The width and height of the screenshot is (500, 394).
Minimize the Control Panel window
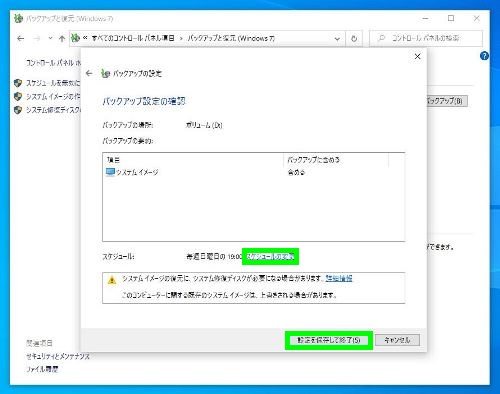point(425,18)
